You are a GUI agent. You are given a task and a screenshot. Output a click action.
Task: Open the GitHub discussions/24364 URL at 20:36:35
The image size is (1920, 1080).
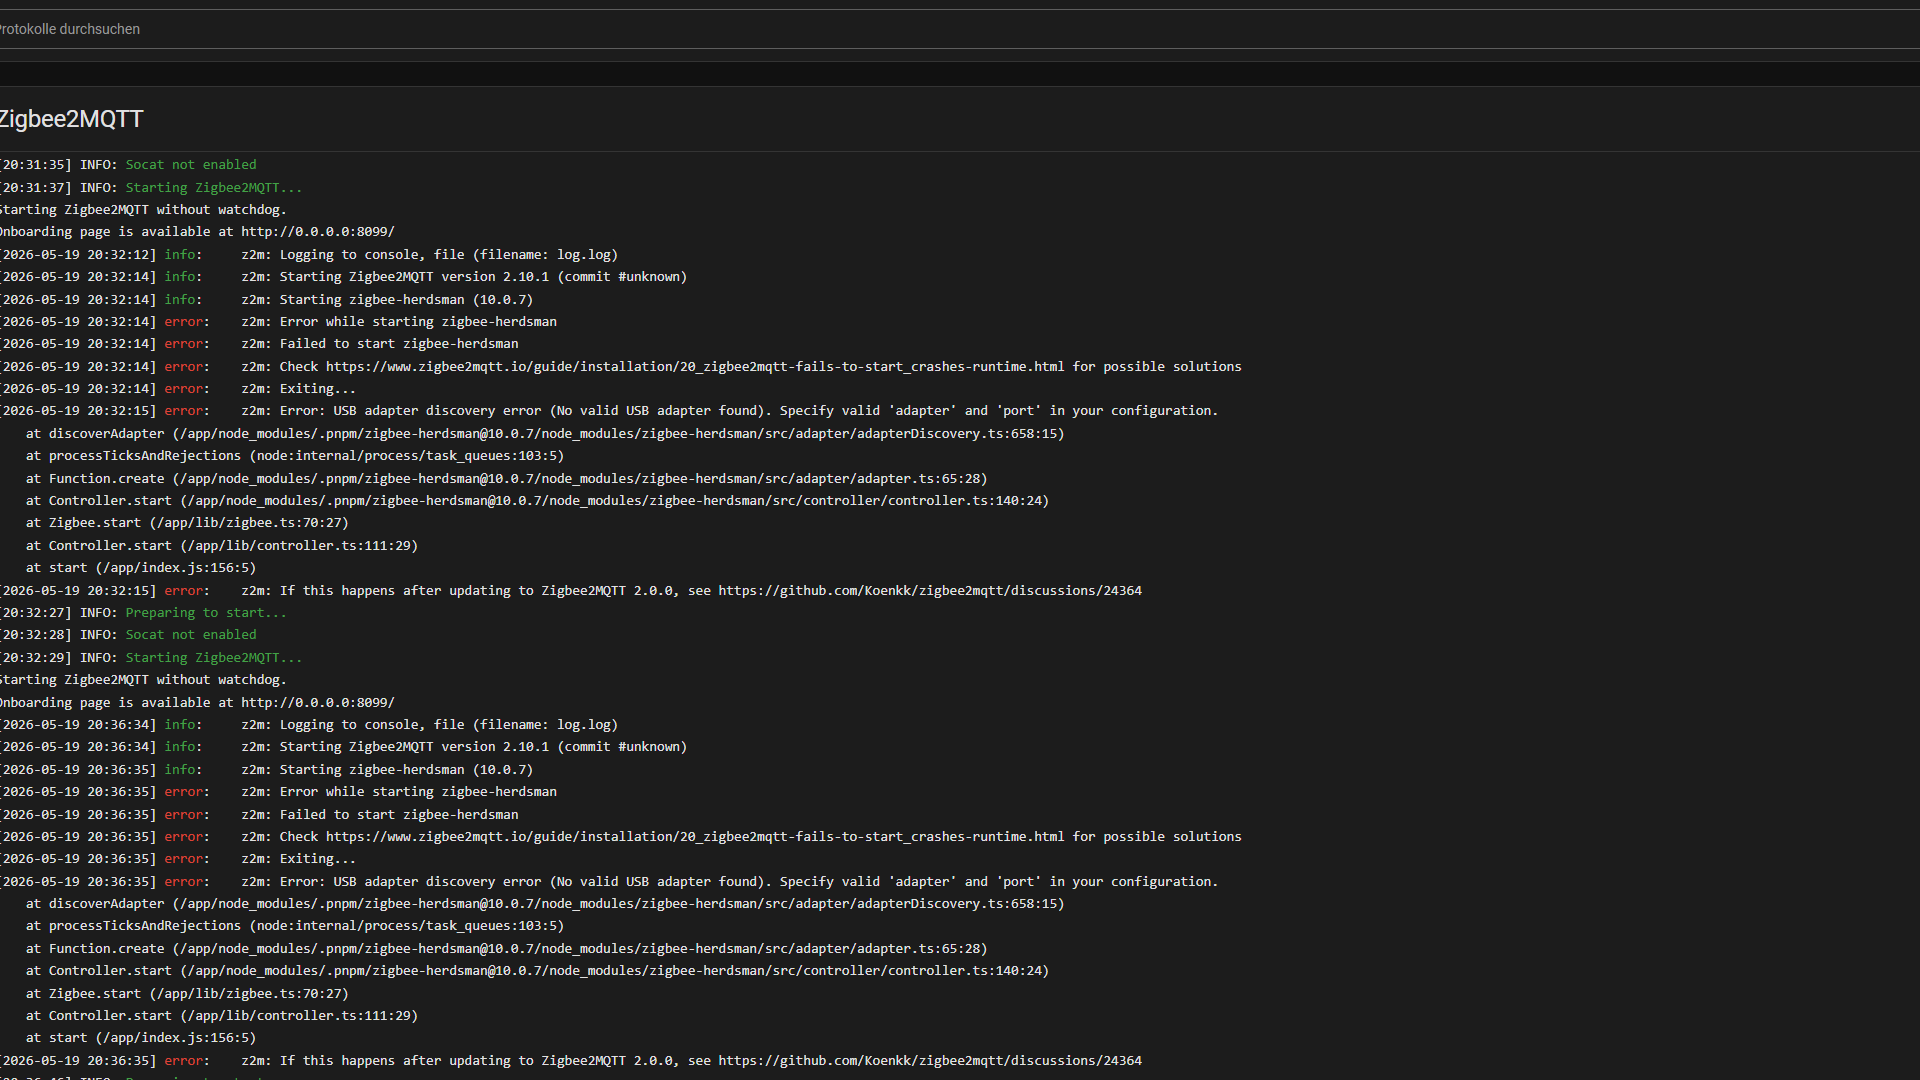(x=930, y=1061)
